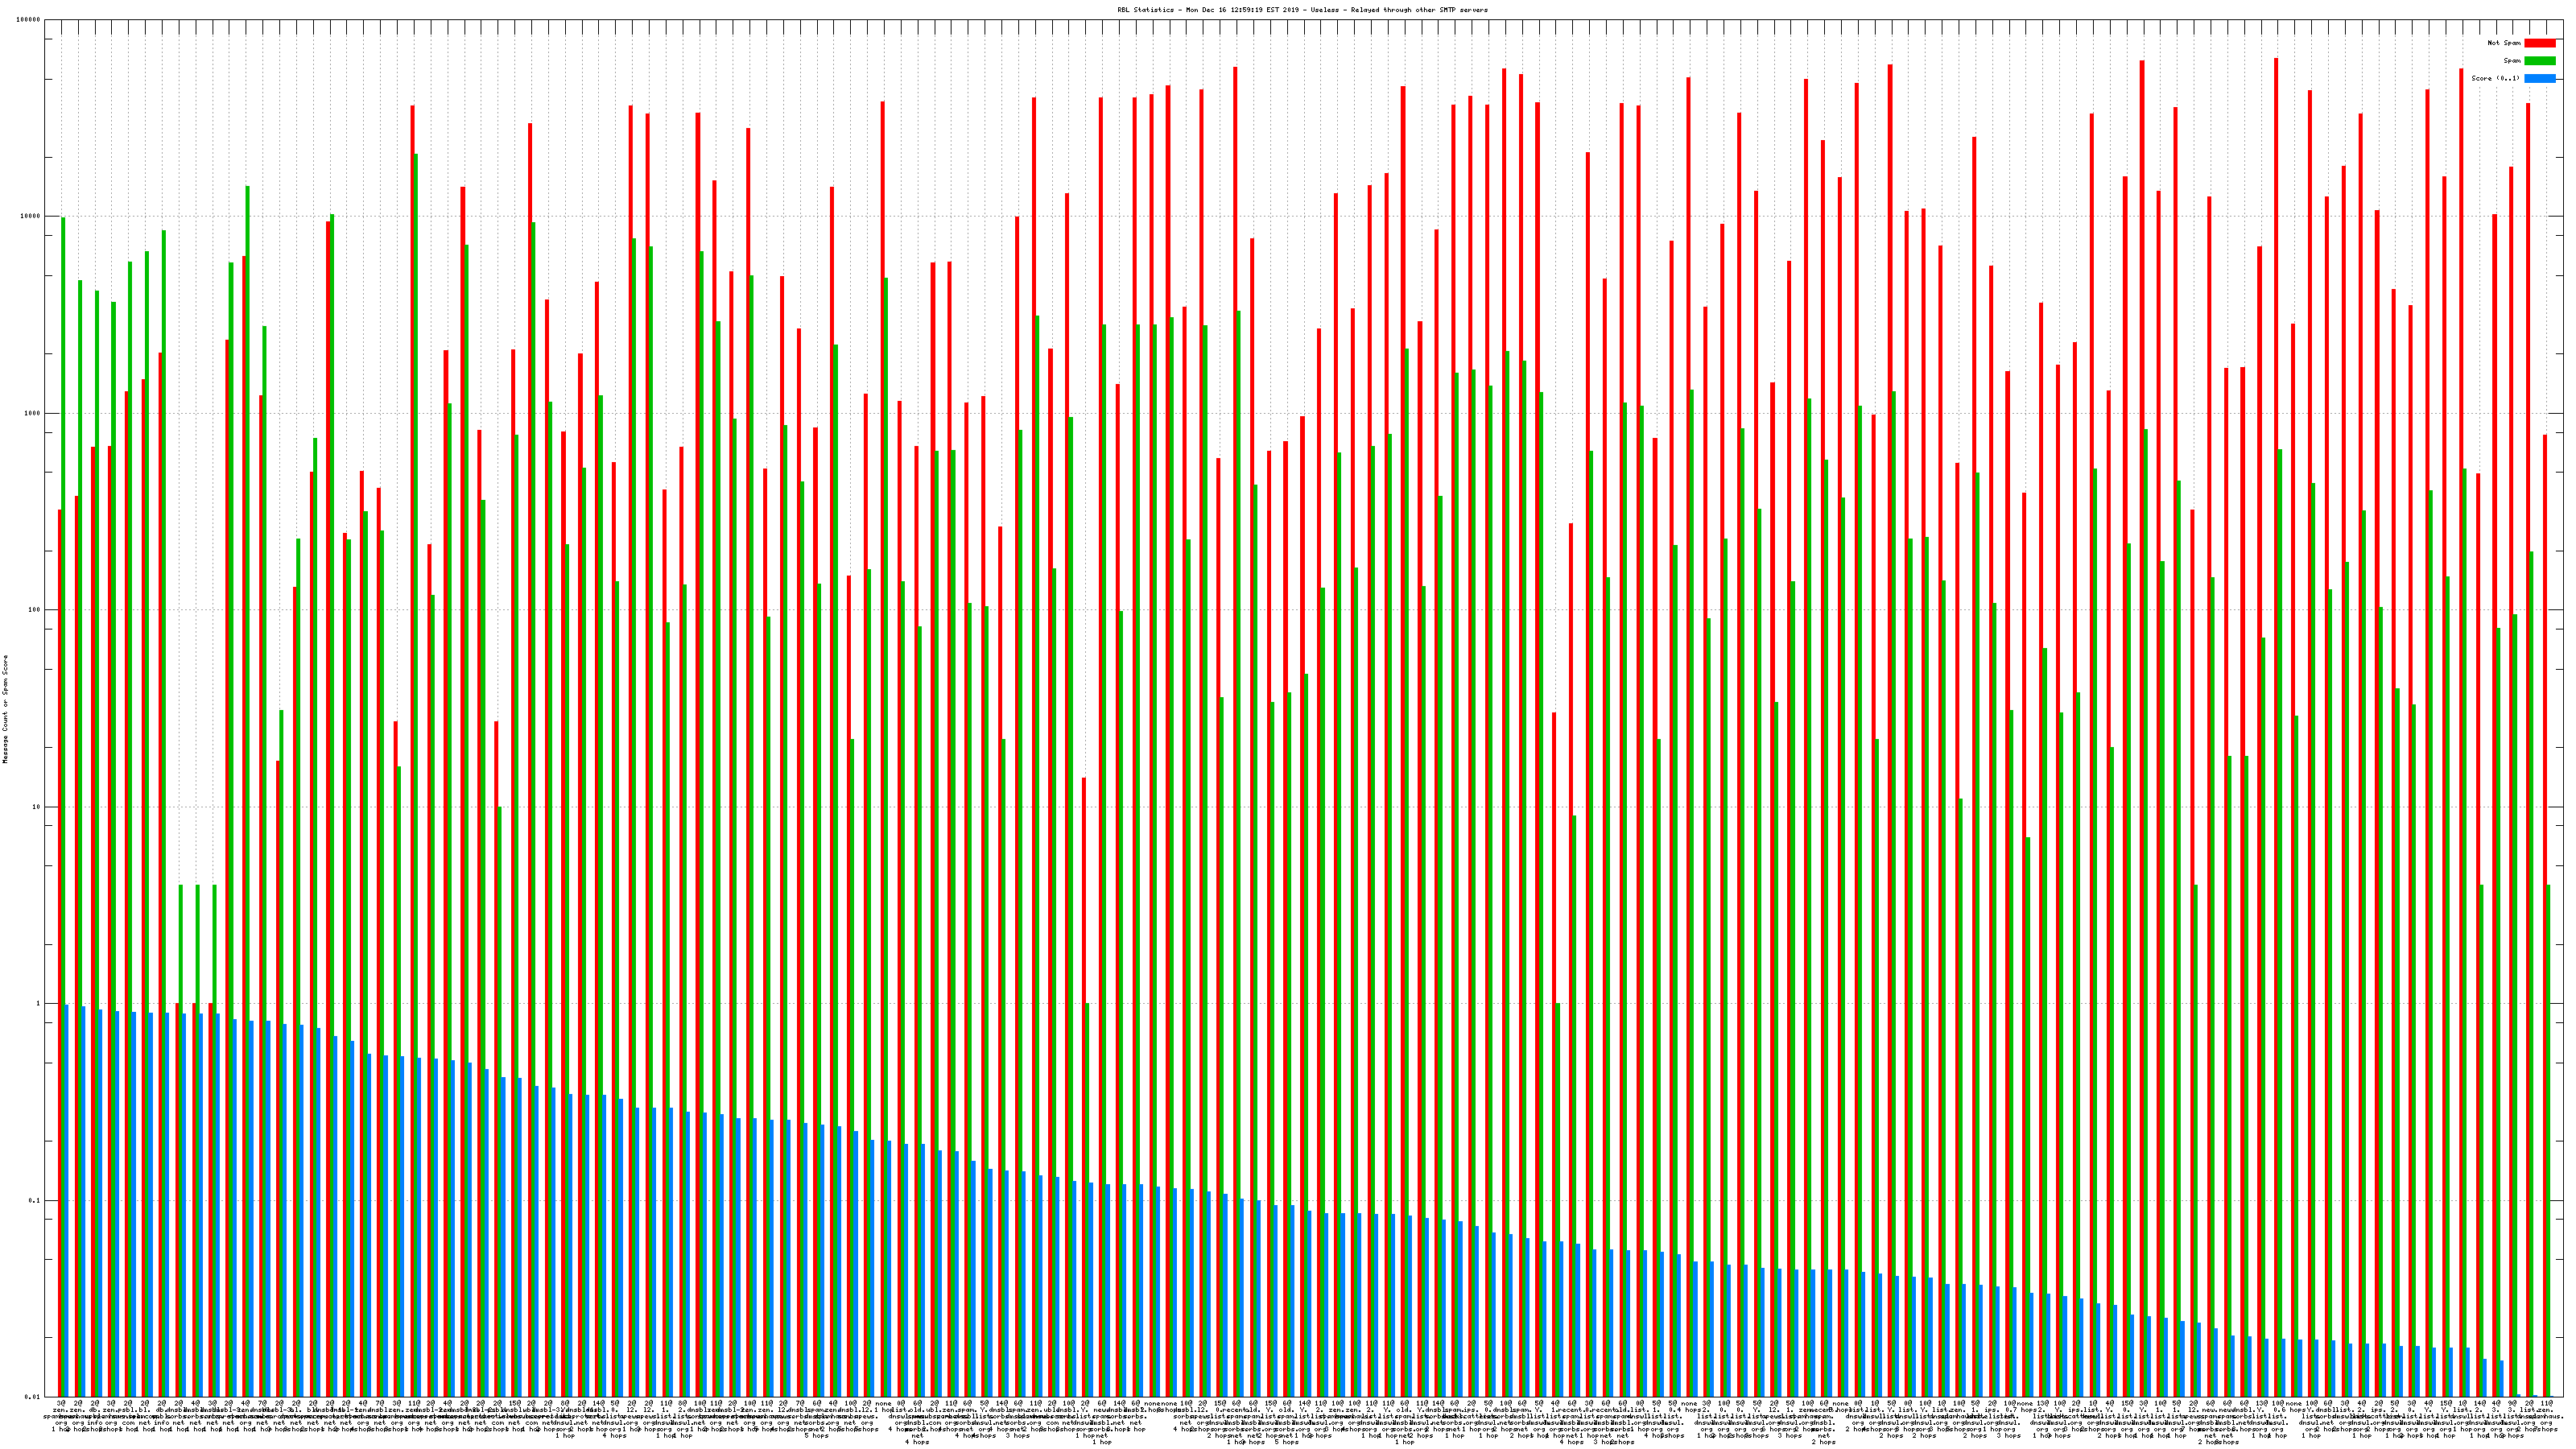Click the red Not Spam legend swatch
The image size is (2576, 1449).
click(x=2539, y=43)
